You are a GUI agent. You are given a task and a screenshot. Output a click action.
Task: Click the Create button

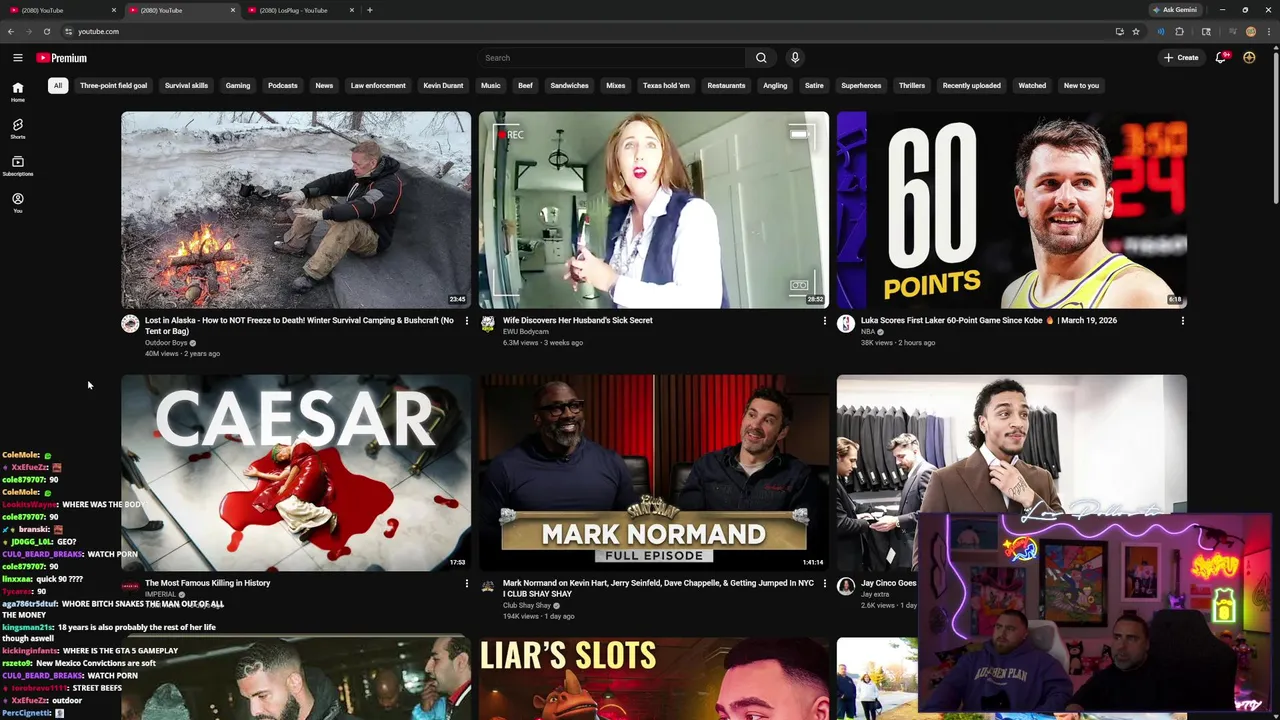click(1181, 58)
